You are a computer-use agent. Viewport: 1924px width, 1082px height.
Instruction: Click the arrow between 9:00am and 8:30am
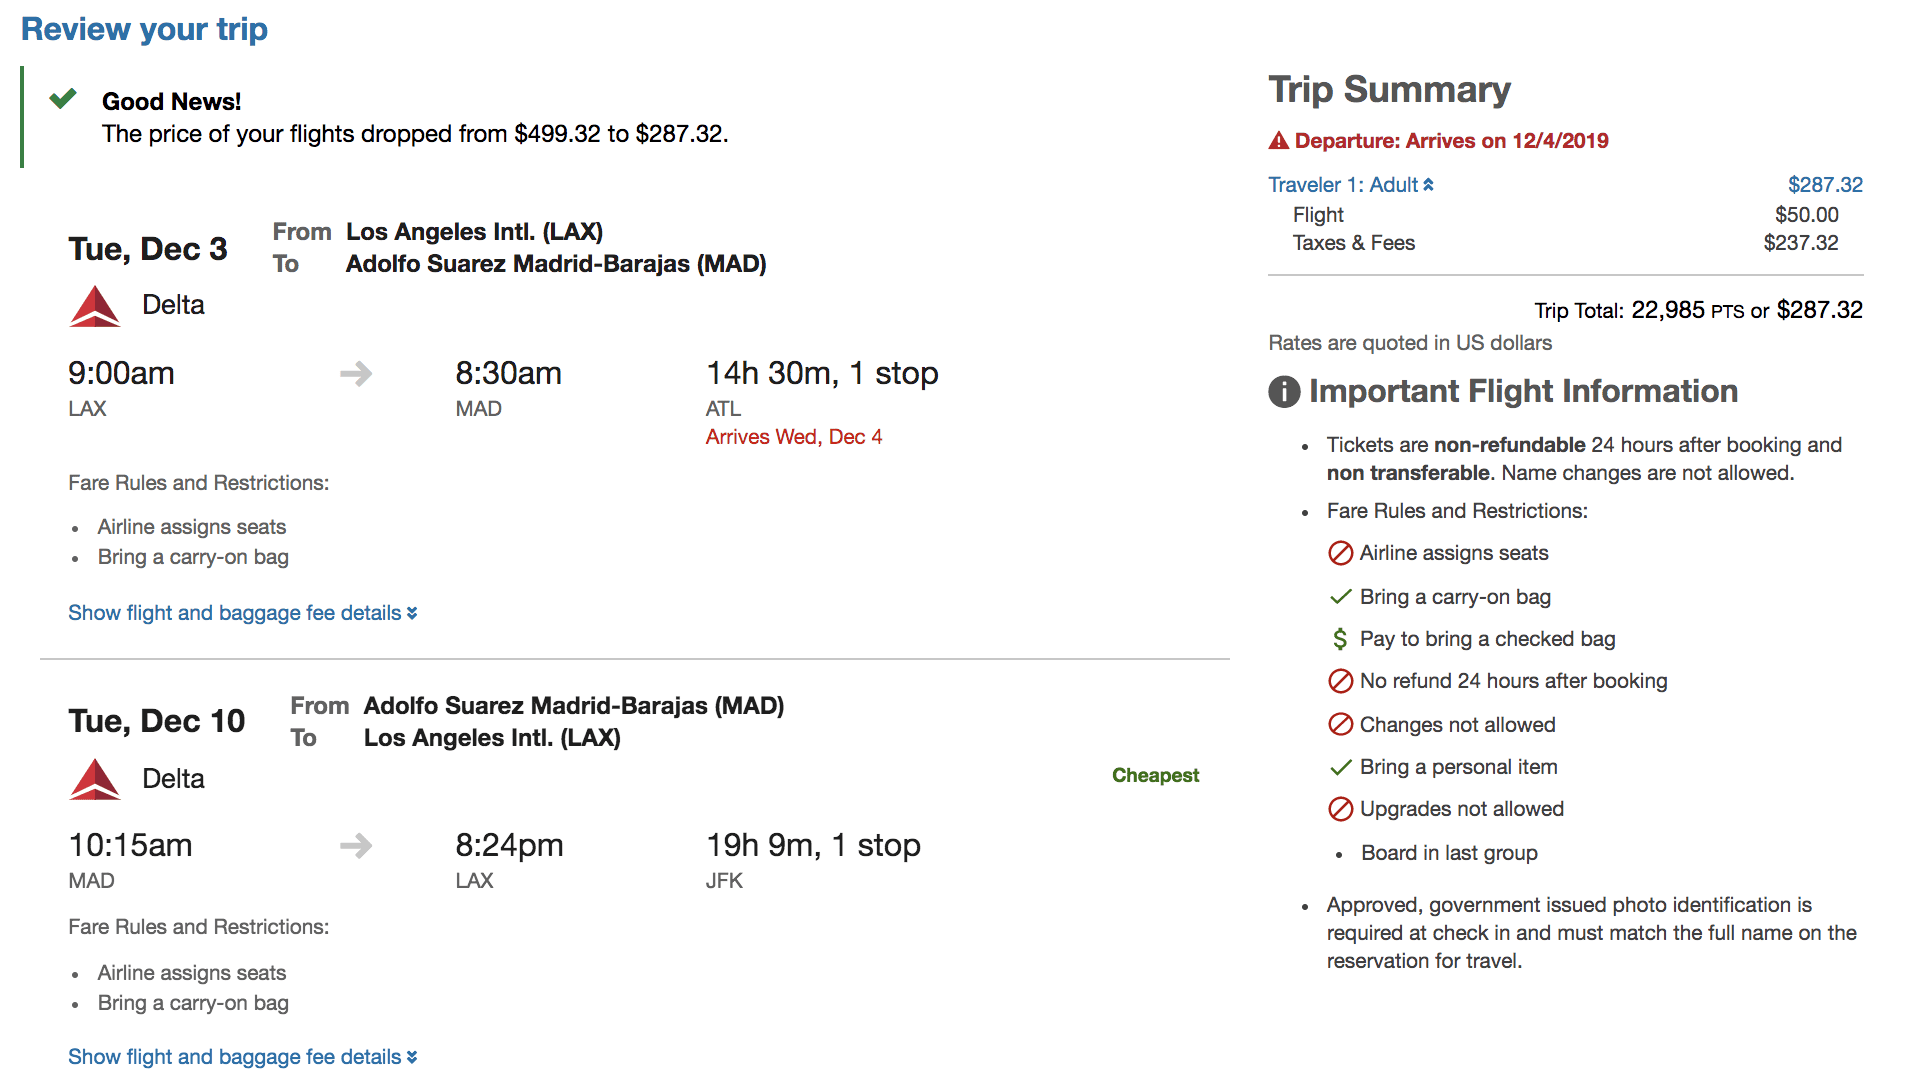(356, 374)
